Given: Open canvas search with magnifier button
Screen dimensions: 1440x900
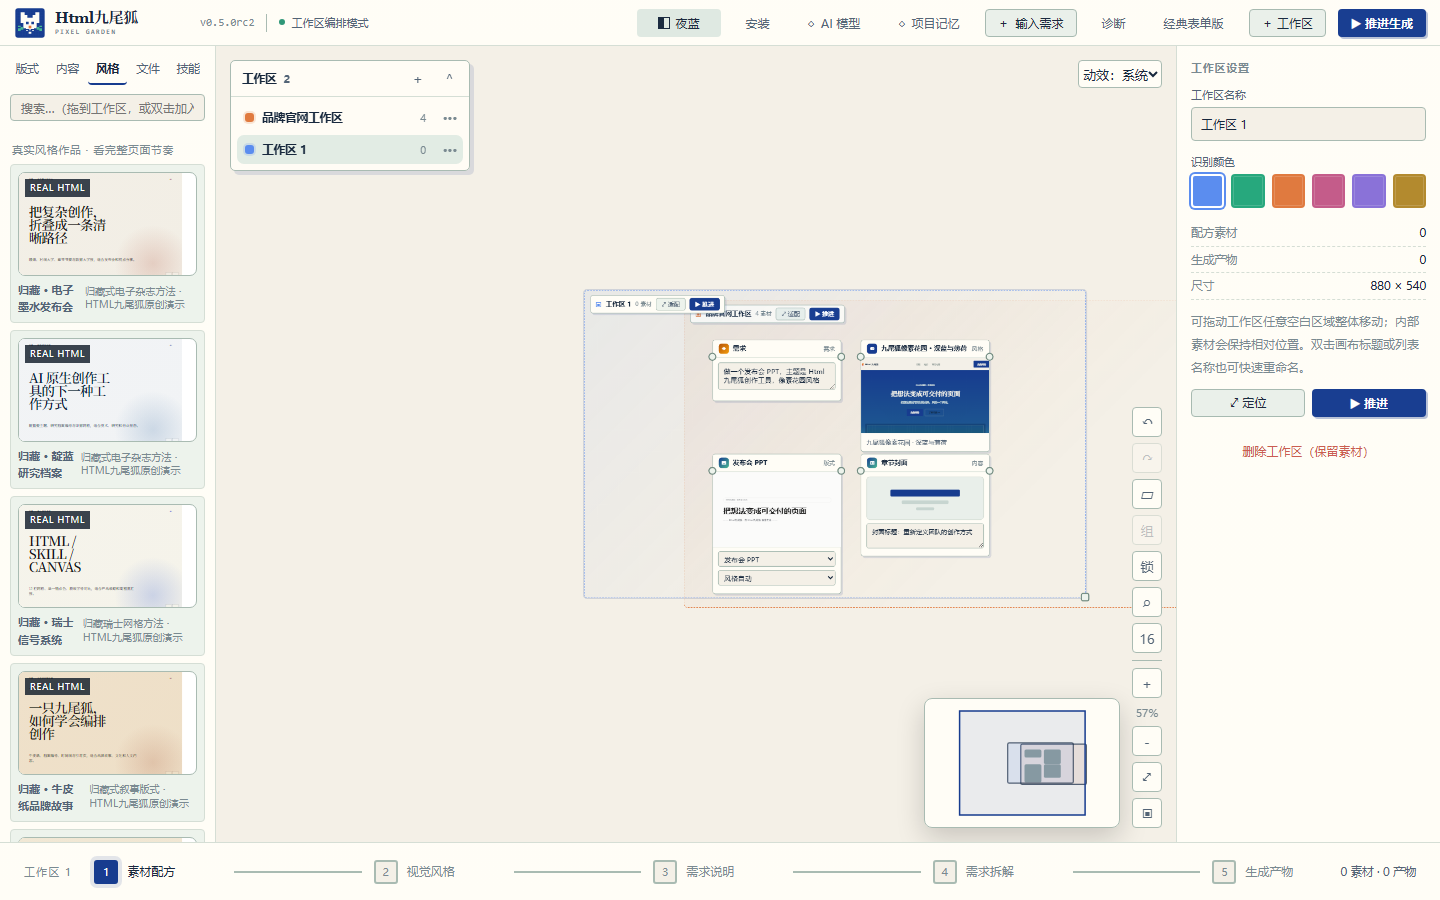Looking at the screenshot, I should coord(1147,603).
